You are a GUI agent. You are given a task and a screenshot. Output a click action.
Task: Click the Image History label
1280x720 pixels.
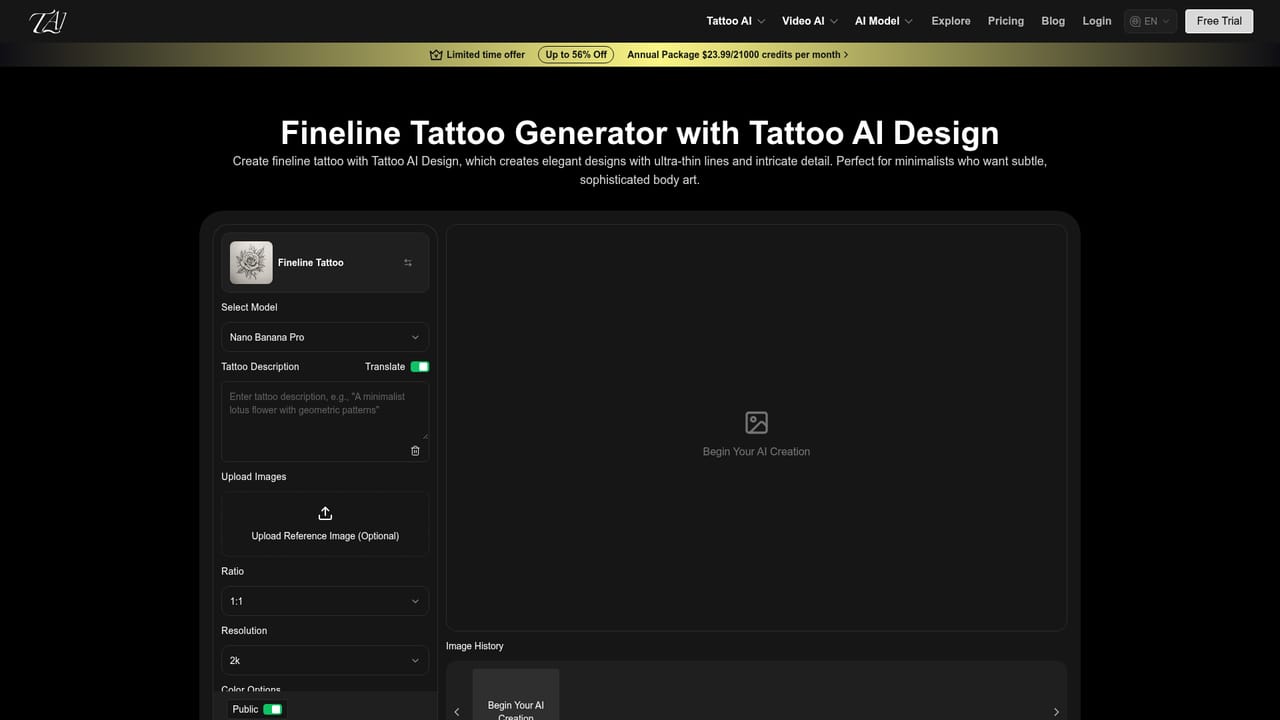[x=475, y=646]
